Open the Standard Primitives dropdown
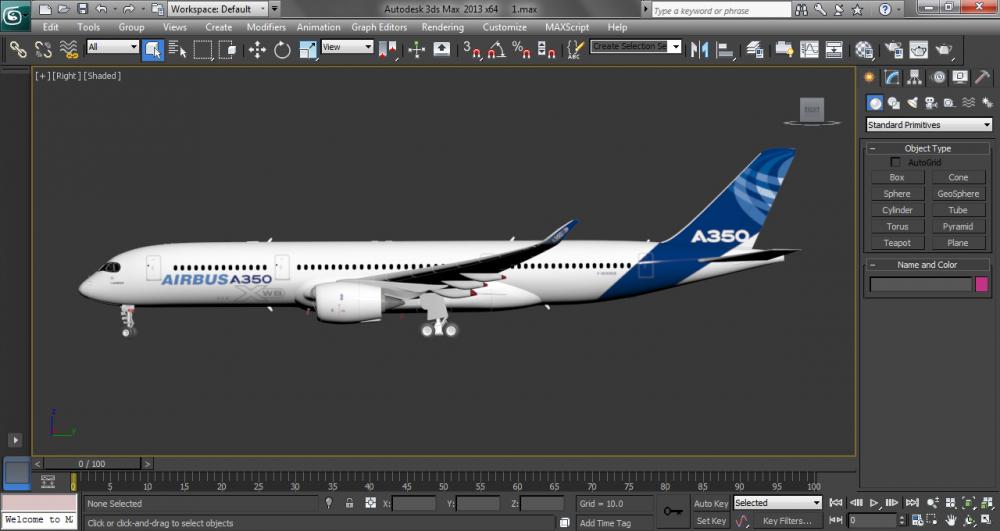Image resolution: width=1000 pixels, height=531 pixels. click(929, 125)
